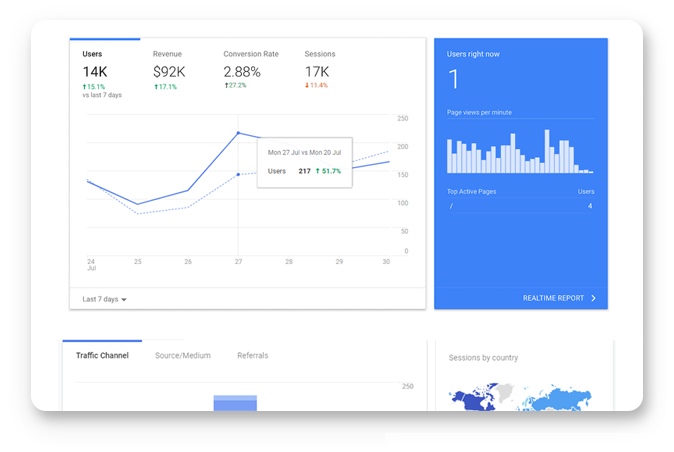Click the chevron arrow next to Realtime Report

(x=593, y=298)
